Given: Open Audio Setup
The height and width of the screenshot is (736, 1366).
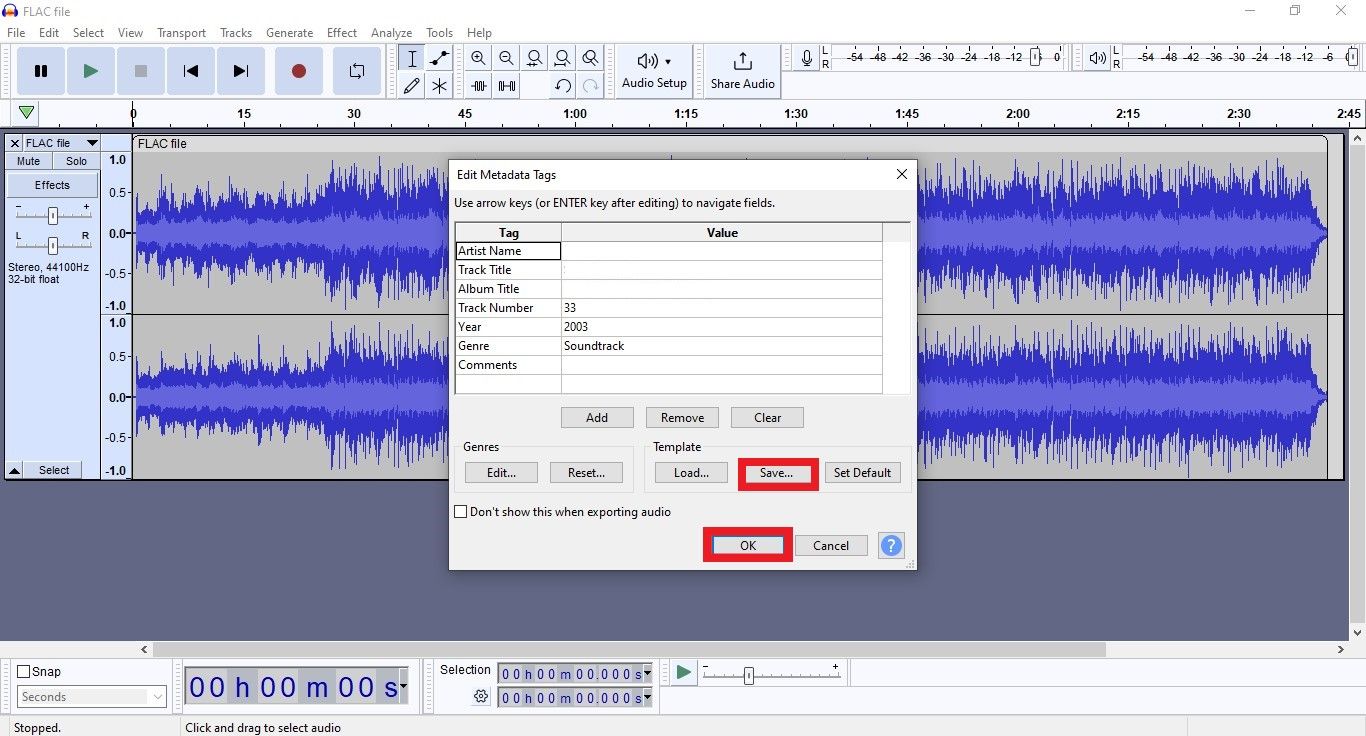Looking at the screenshot, I should click(654, 70).
